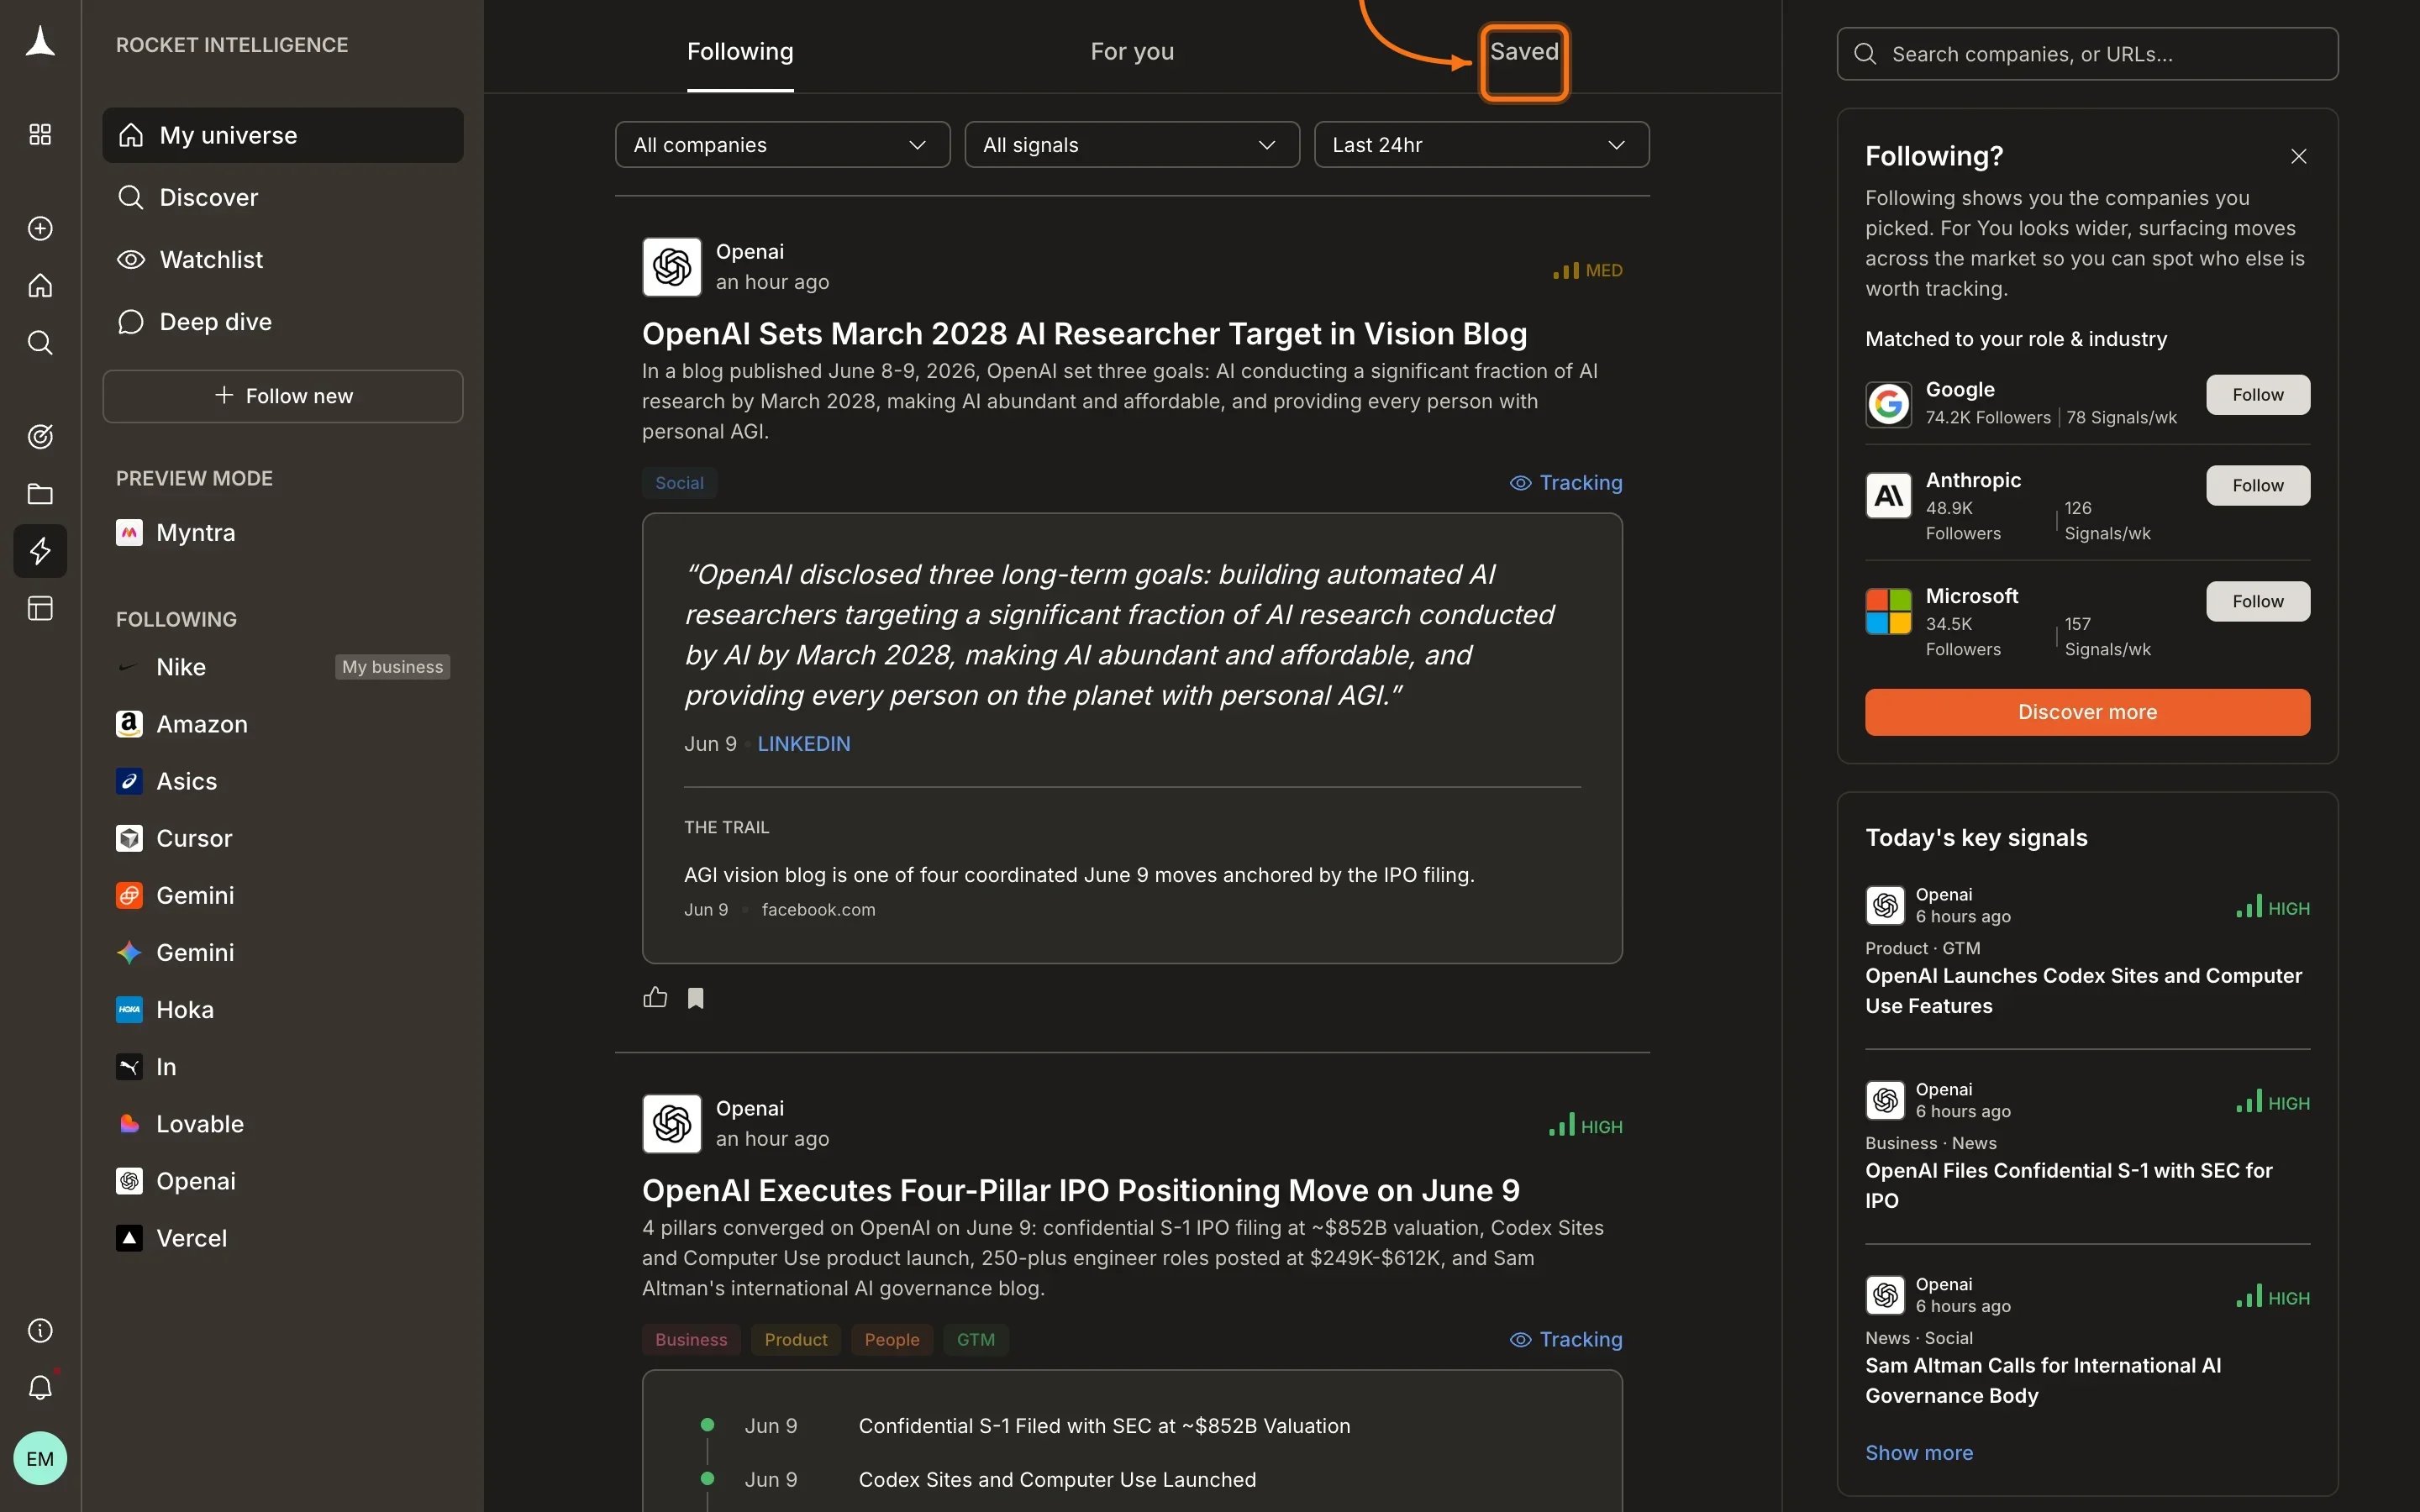This screenshot has width=2420, height=1512.
Task: Follow Anthropic
Action: point(2258,486)
